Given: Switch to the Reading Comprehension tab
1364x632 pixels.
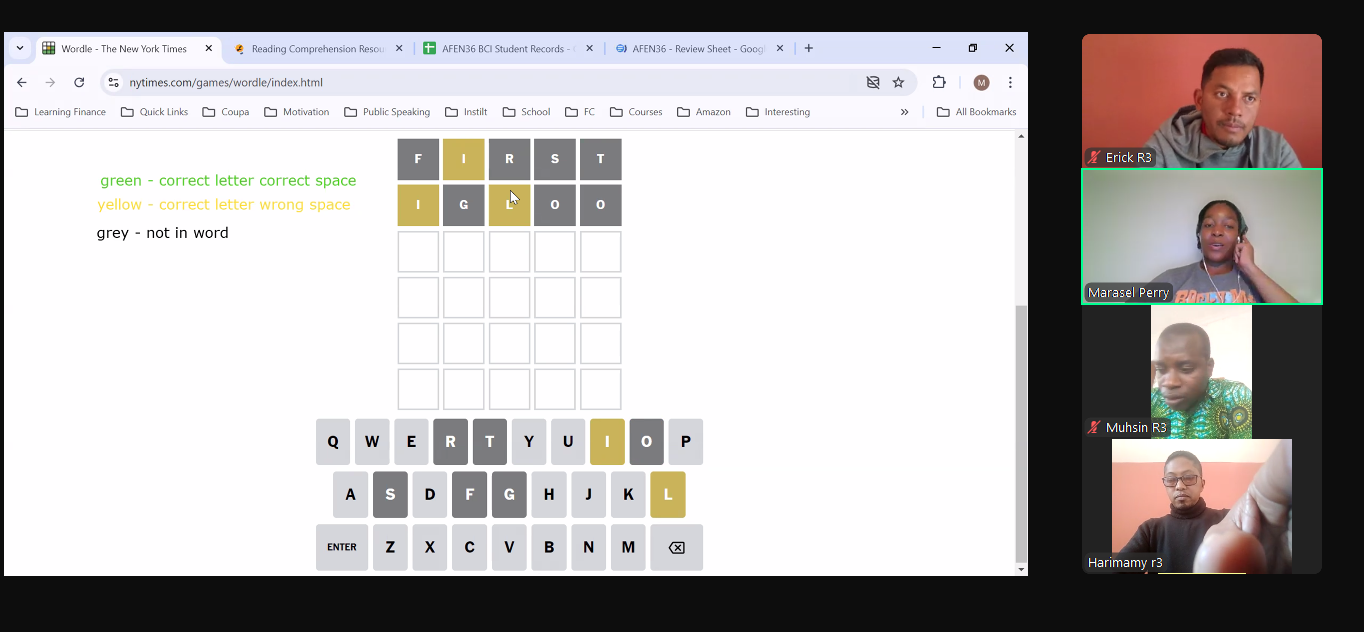Looking at the screenshot, I should click(x=316, y=48).
